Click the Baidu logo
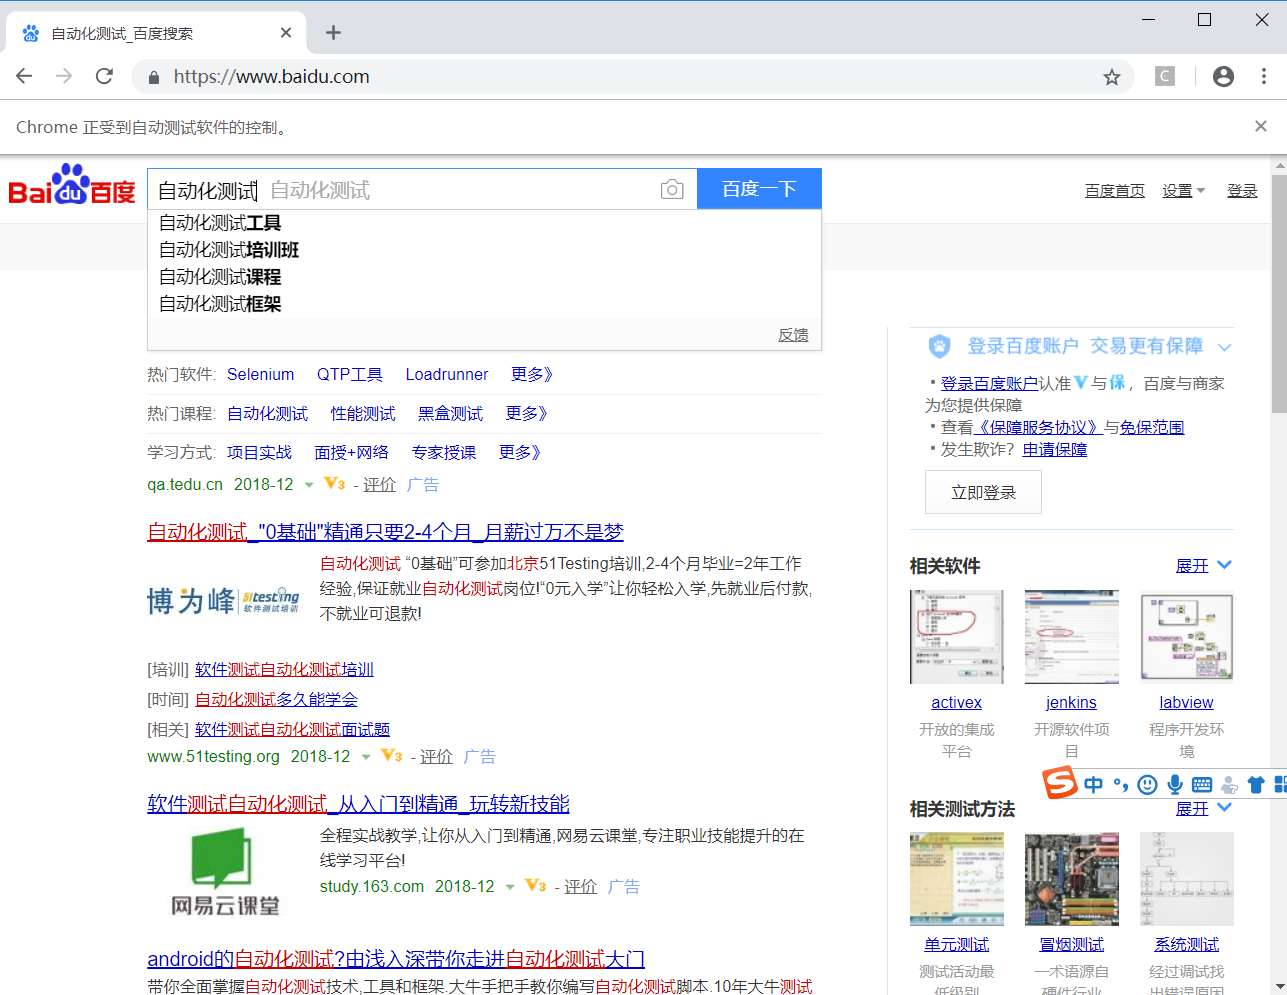Image resolution: width=1287 pixels, height=995 pixels. [x=72, y=190]
